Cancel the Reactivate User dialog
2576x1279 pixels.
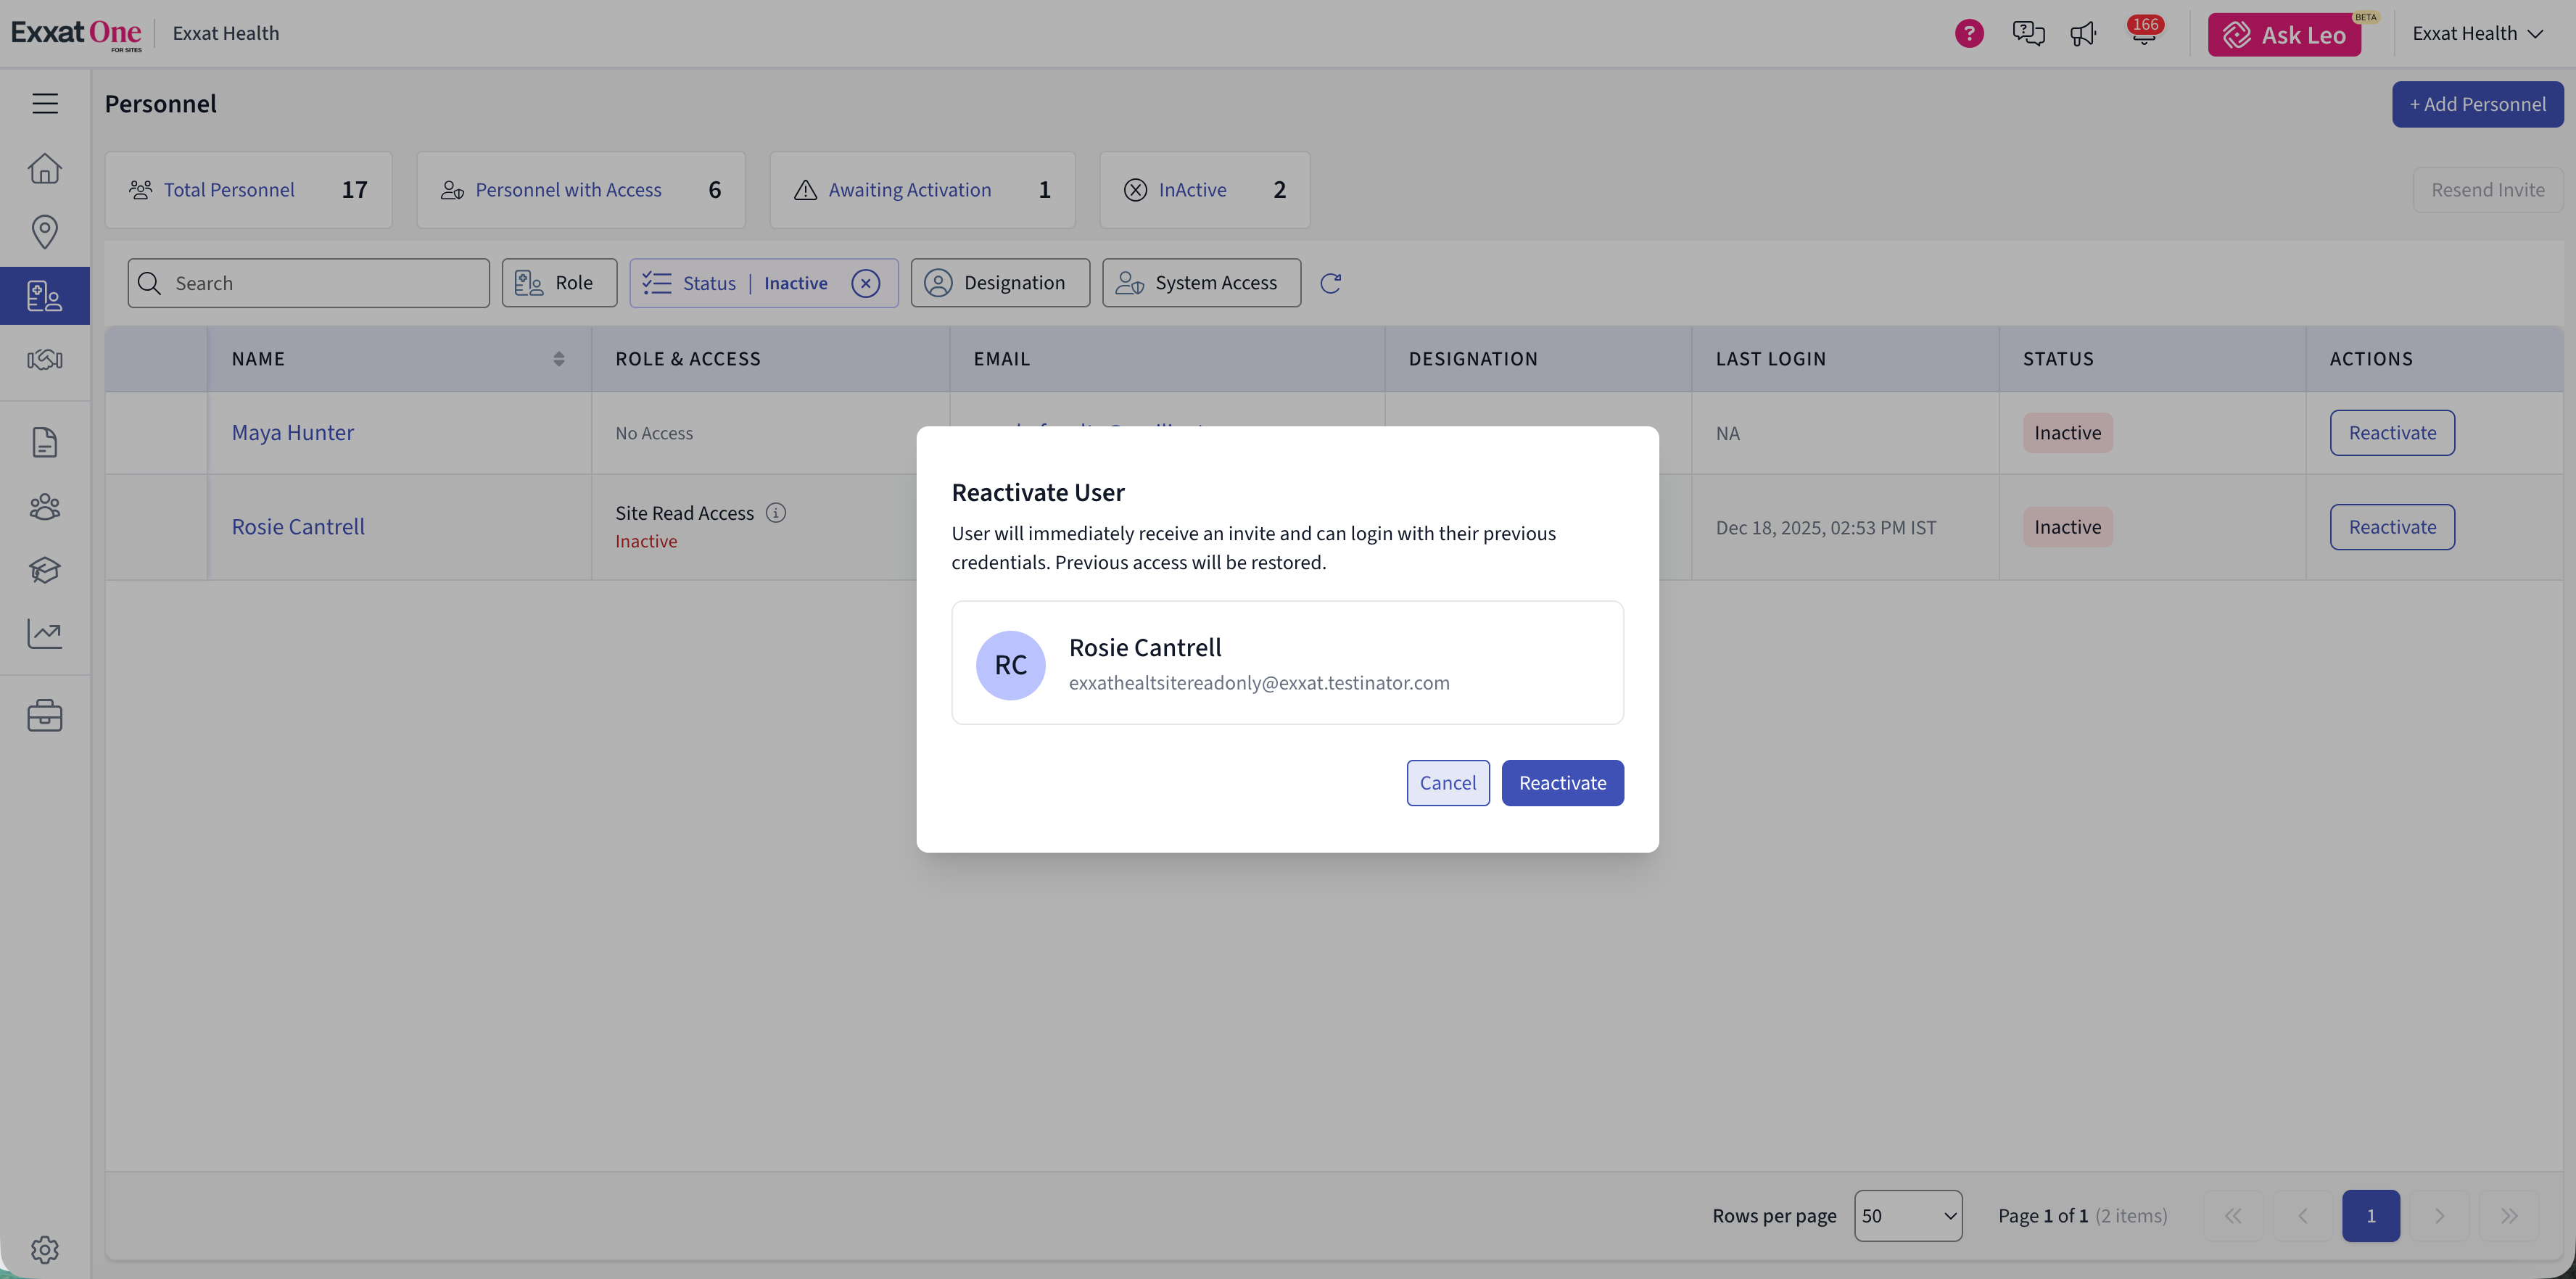[1448, 783]
